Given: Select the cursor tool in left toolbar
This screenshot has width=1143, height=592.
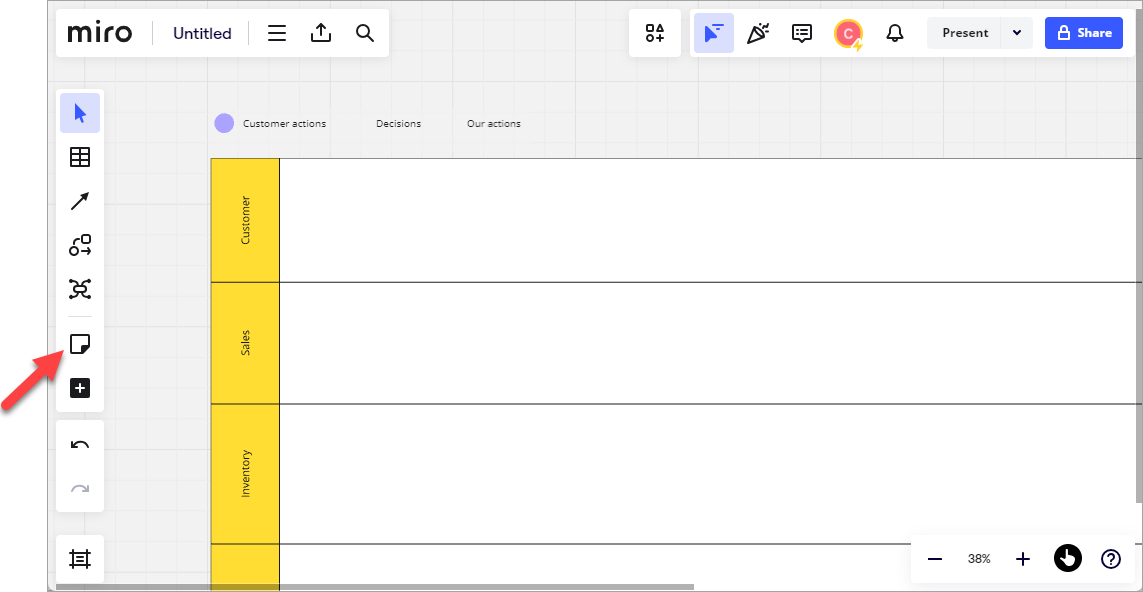Looking at the screenshot, I should 80,113.
